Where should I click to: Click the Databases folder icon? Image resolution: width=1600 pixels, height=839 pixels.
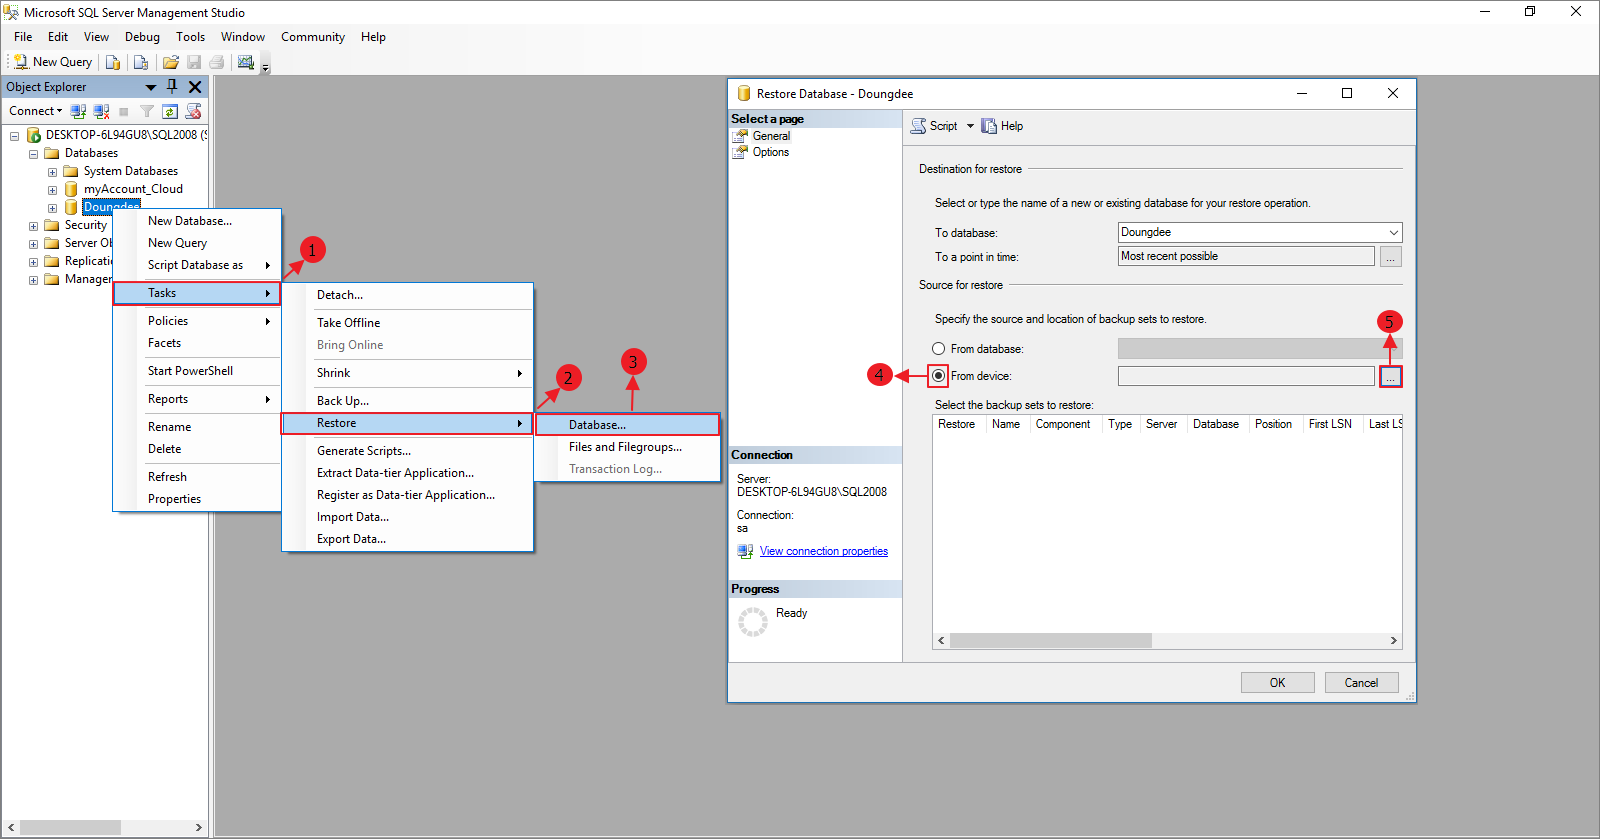pos(52,153)
